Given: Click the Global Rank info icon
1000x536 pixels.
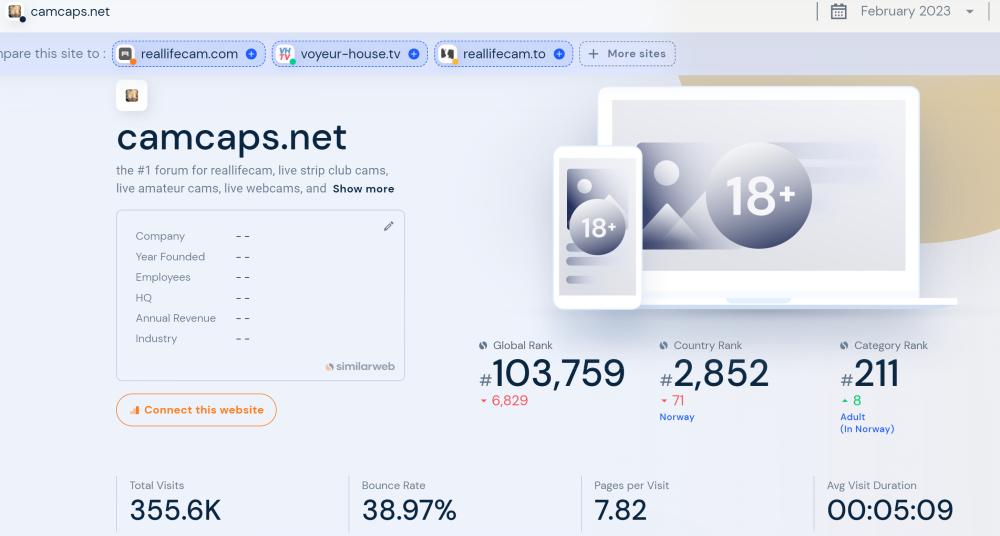Looking at the screenshot, I should coord(483,346).
